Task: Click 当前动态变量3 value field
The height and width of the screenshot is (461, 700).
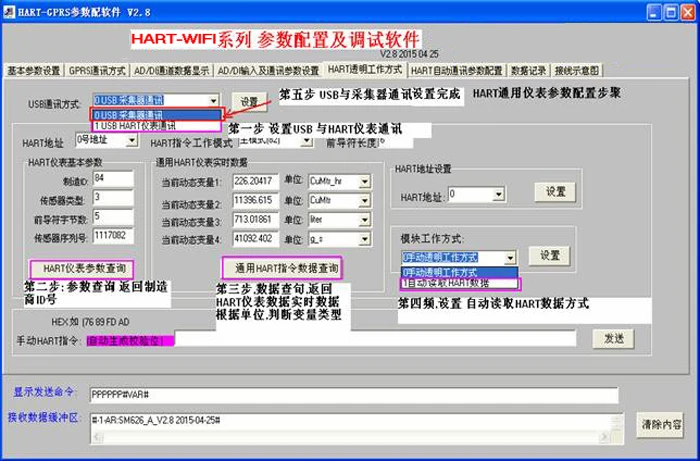Action: (256, 220)
